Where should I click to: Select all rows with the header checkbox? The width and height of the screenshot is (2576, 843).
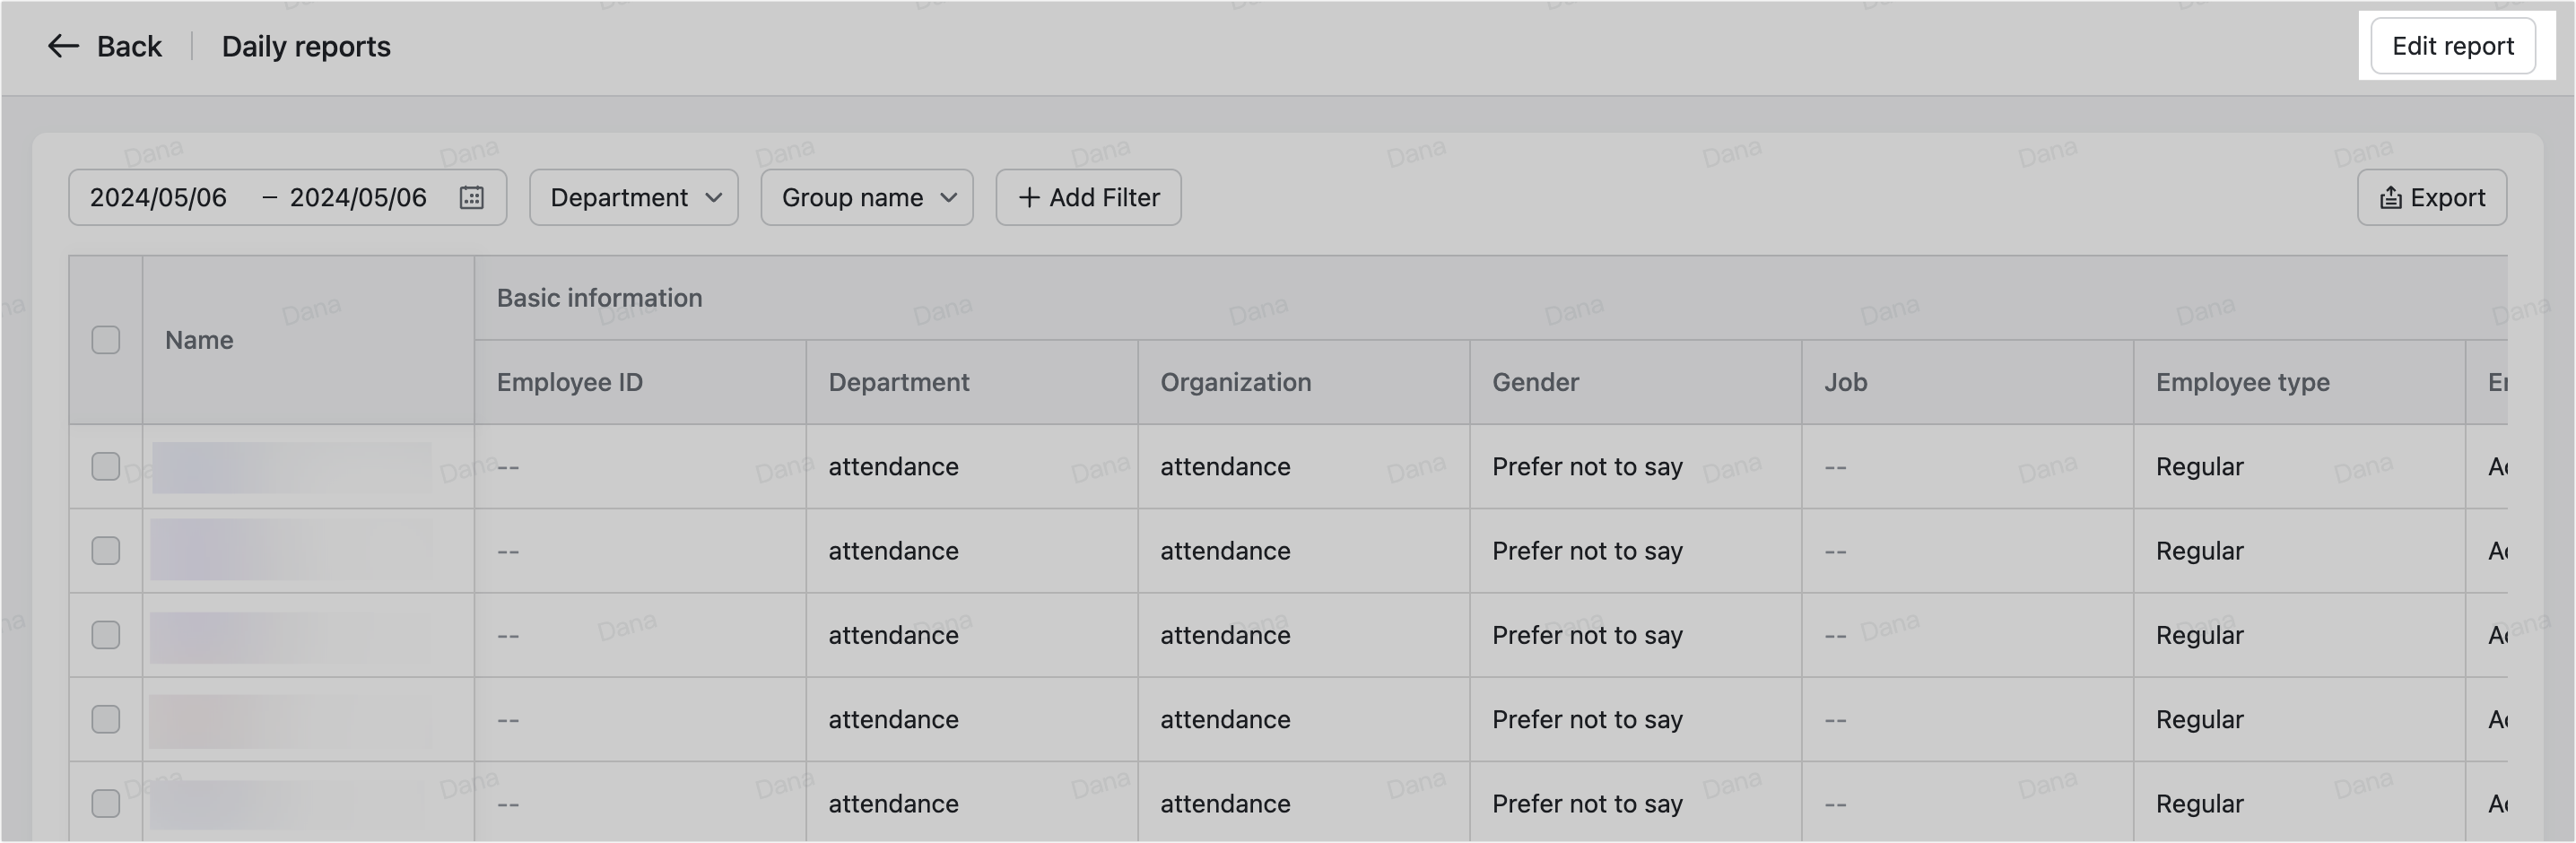tap(105, 340)
